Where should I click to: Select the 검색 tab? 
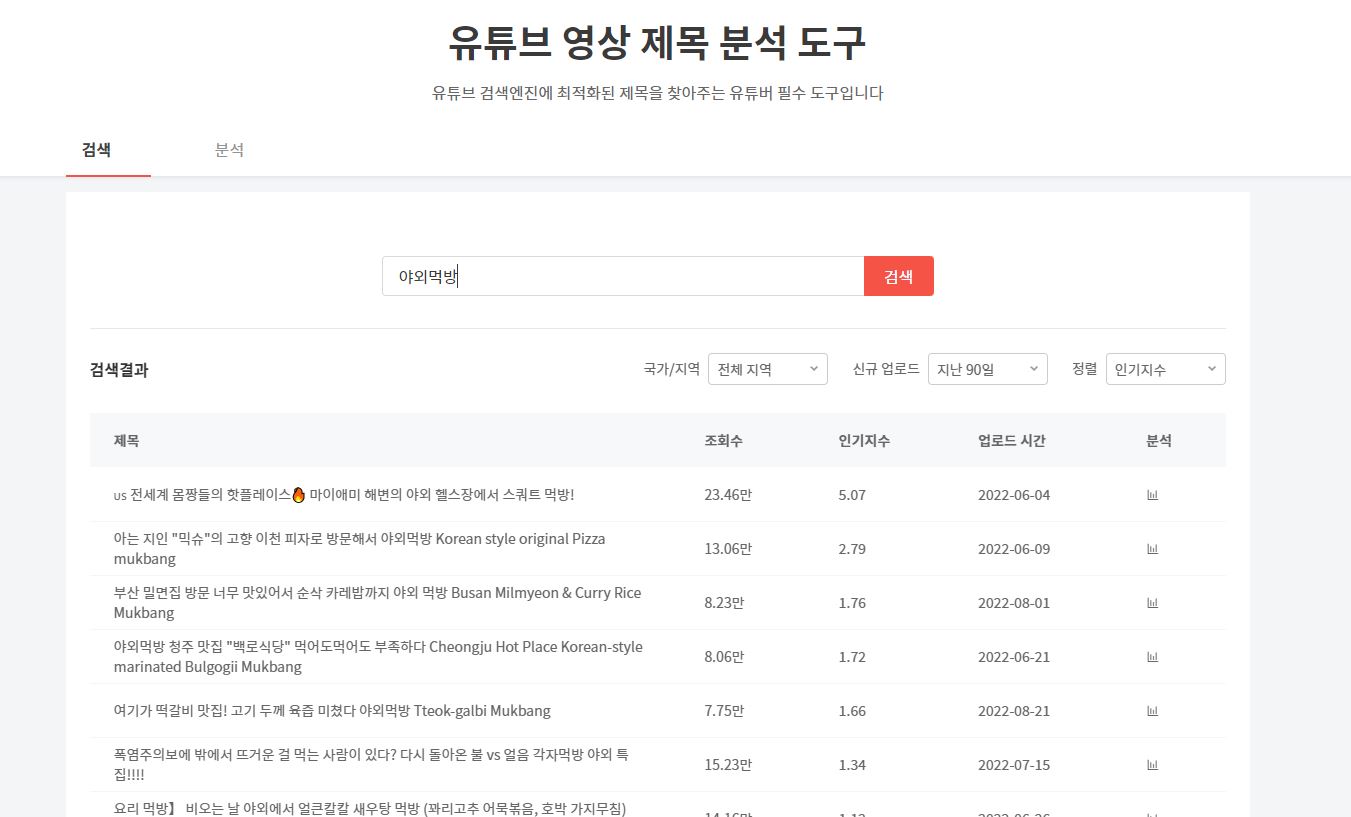pyautogui.click(x=96, y=150)
